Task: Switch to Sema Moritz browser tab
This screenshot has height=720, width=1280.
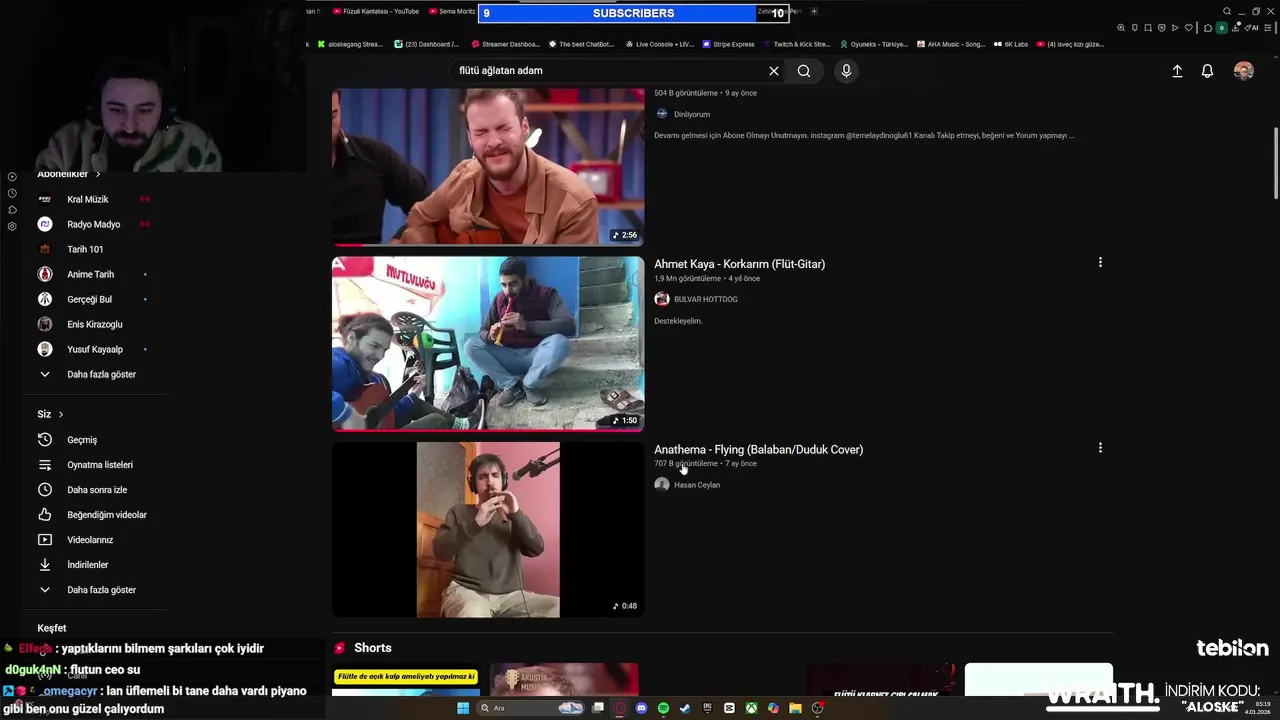Action: click(452, 11)
